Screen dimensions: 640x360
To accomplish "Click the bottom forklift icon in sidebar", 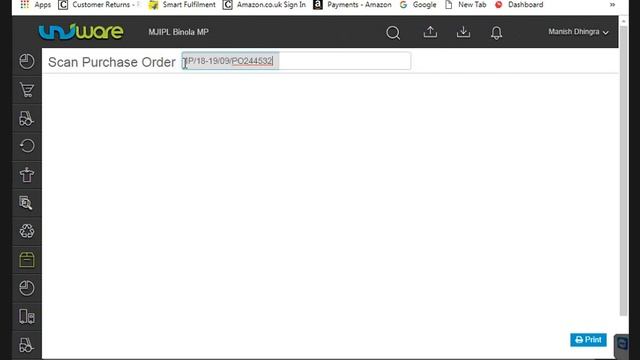I will [27, 345].
